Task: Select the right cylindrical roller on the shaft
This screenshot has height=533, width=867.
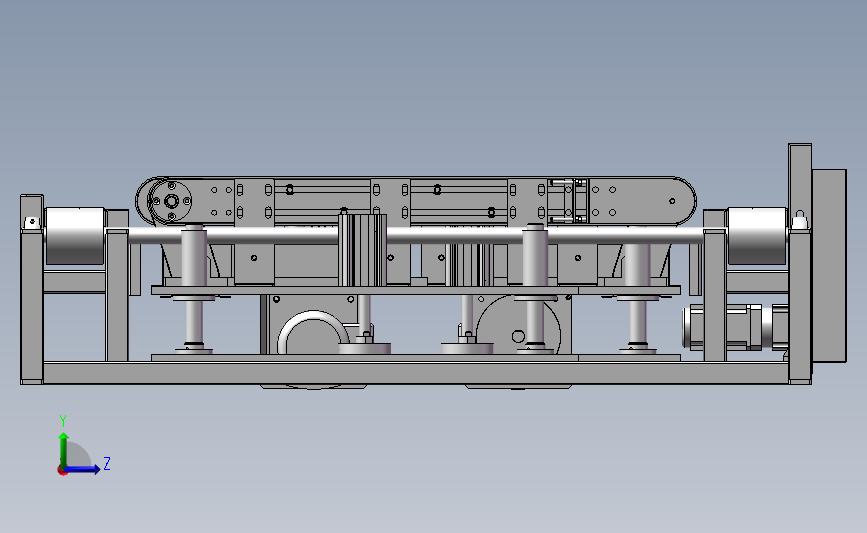Action: 757,236
